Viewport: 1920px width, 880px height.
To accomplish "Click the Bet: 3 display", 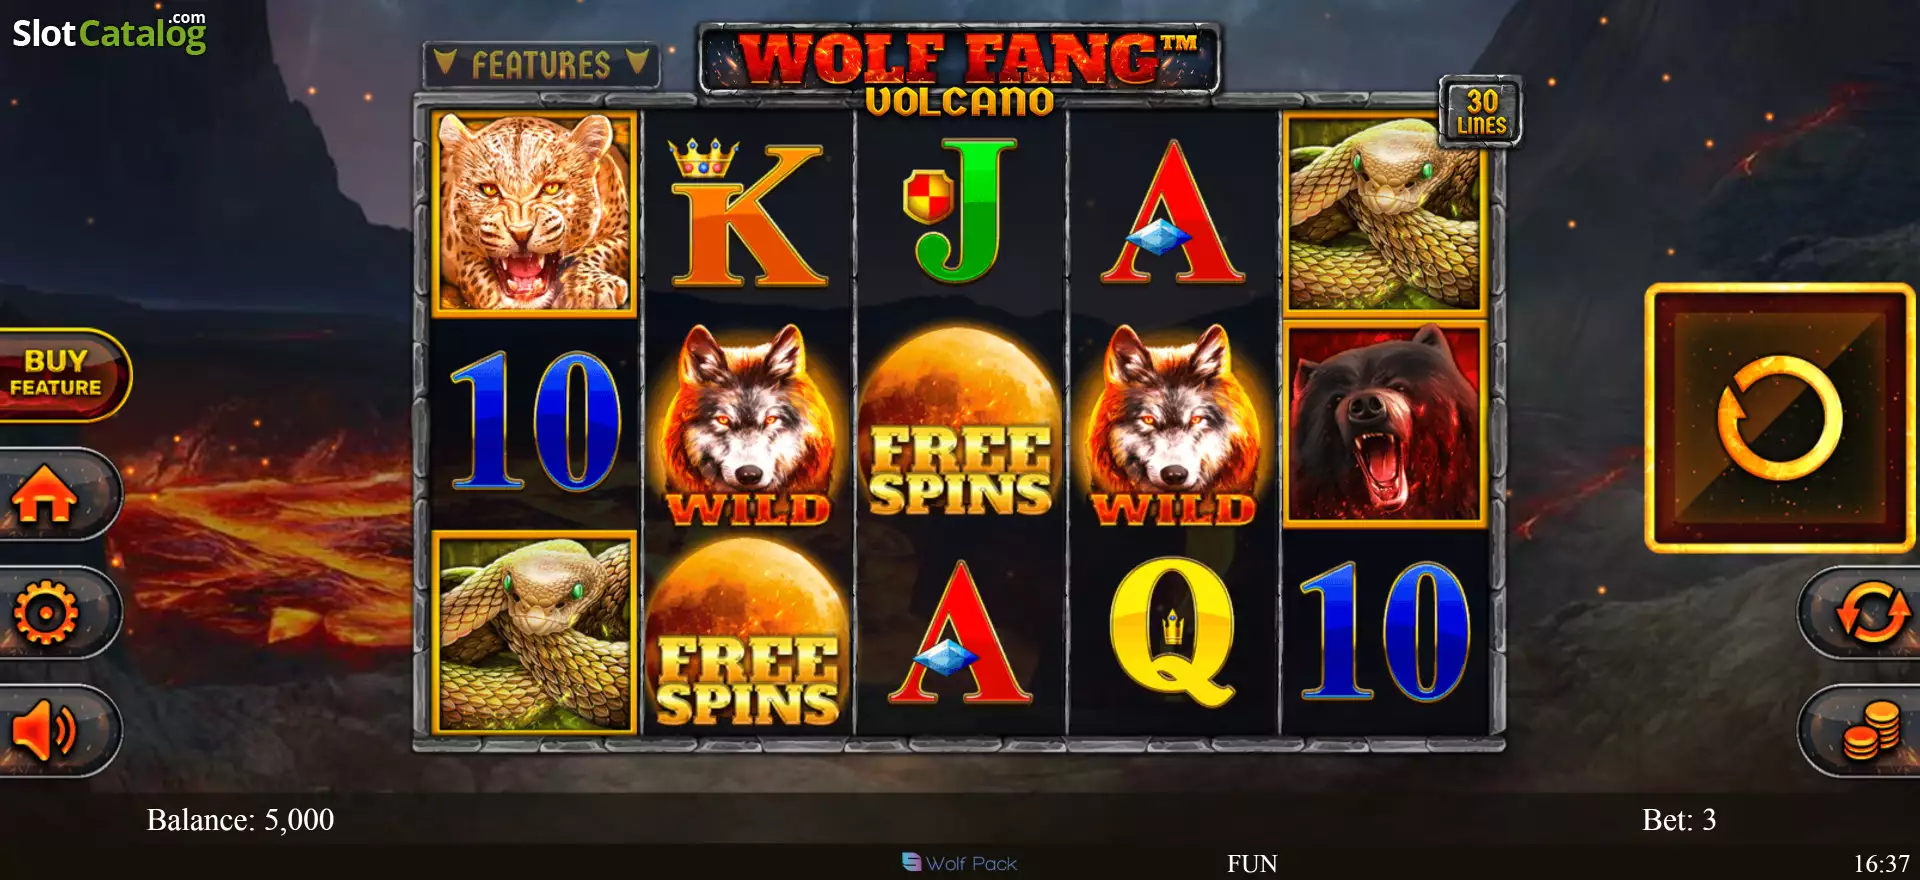I will tap(1679, 820).
